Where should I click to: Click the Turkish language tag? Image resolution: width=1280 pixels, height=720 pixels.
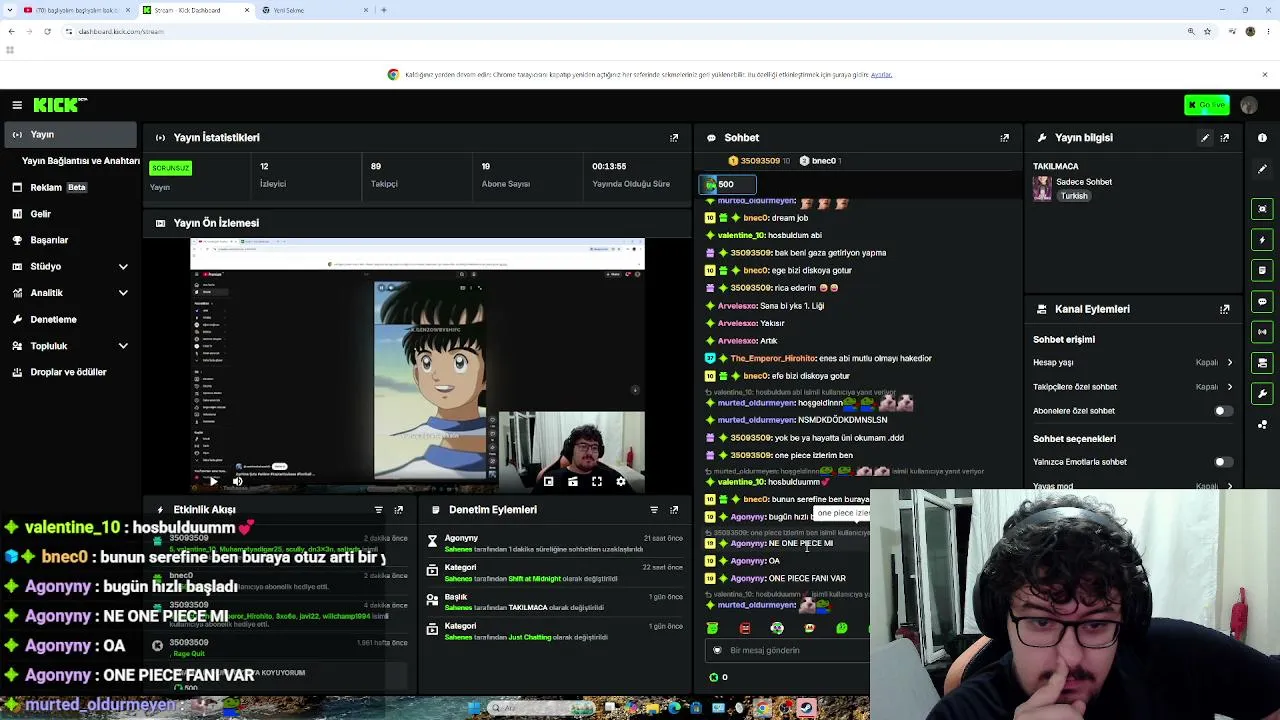[x=1074, y=196]
